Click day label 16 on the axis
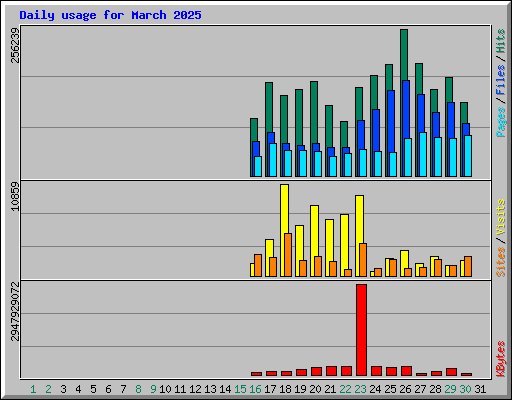The width and height of the screenshot is (512, 400). coord(255,389)
